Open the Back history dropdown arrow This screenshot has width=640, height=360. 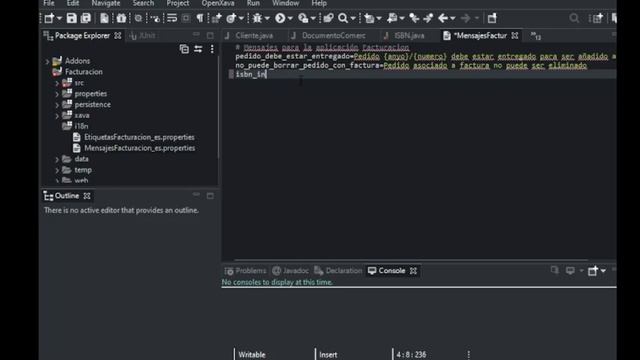click(x=453, y=18)
